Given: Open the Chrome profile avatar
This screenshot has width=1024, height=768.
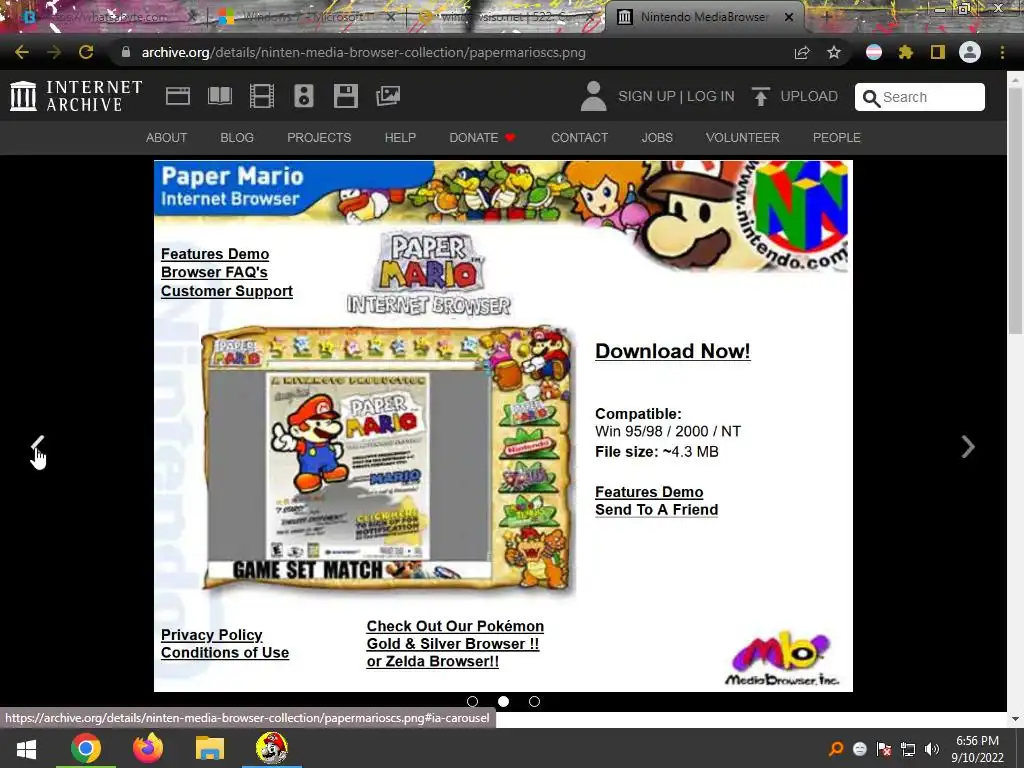Looking at the screenshot, I should click(970, 52).
